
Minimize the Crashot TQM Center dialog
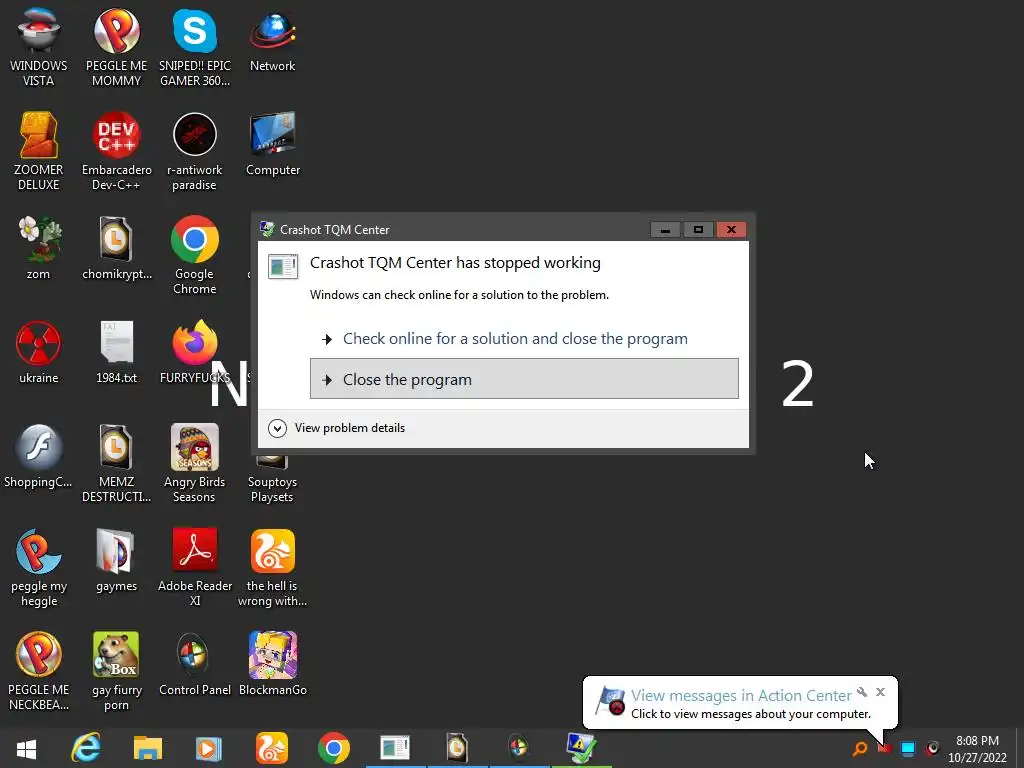[x=665, y=229]
